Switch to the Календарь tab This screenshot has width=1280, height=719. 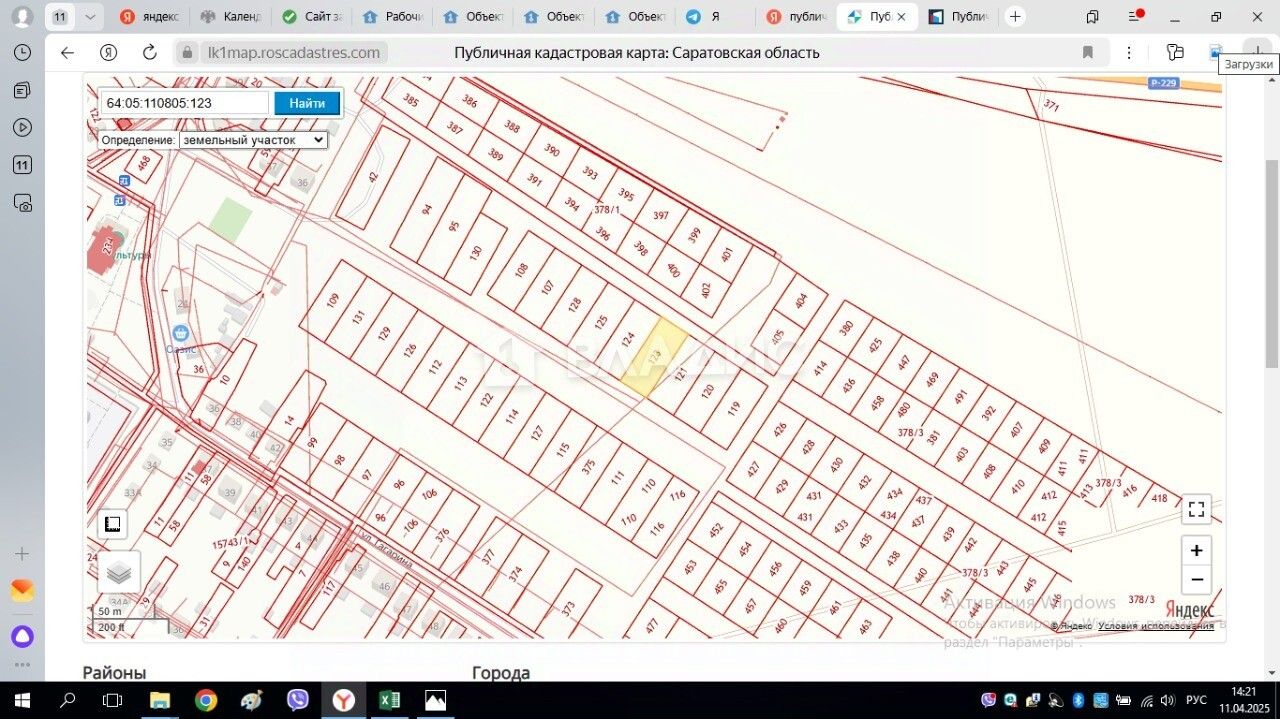(x=230, y=17)
